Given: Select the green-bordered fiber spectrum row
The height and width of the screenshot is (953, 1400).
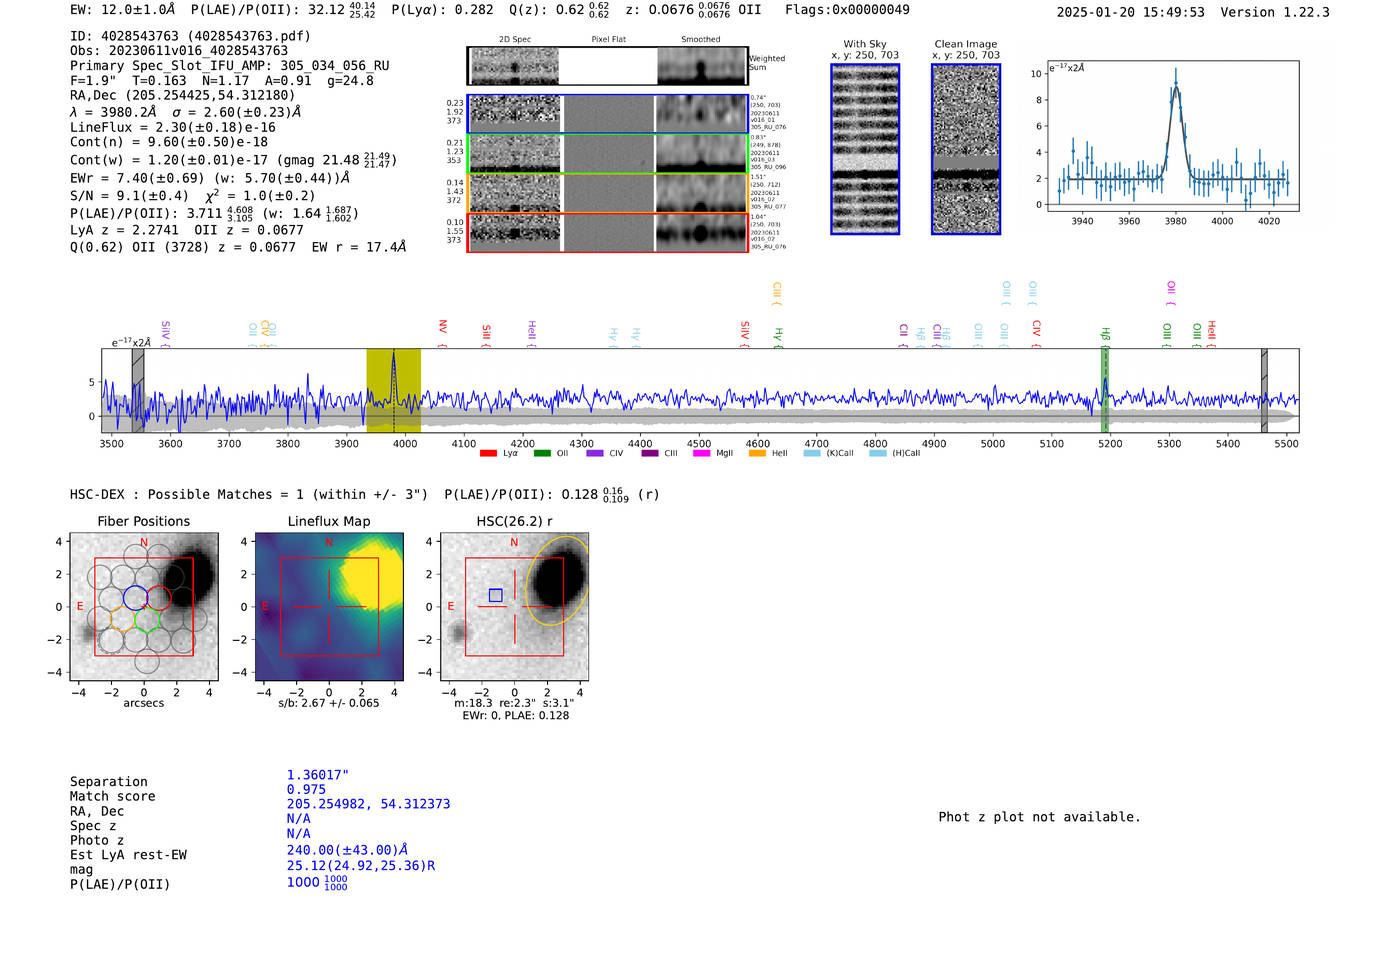Looking at the screenshot, I should pyautogui.click(x=608, y=153).
